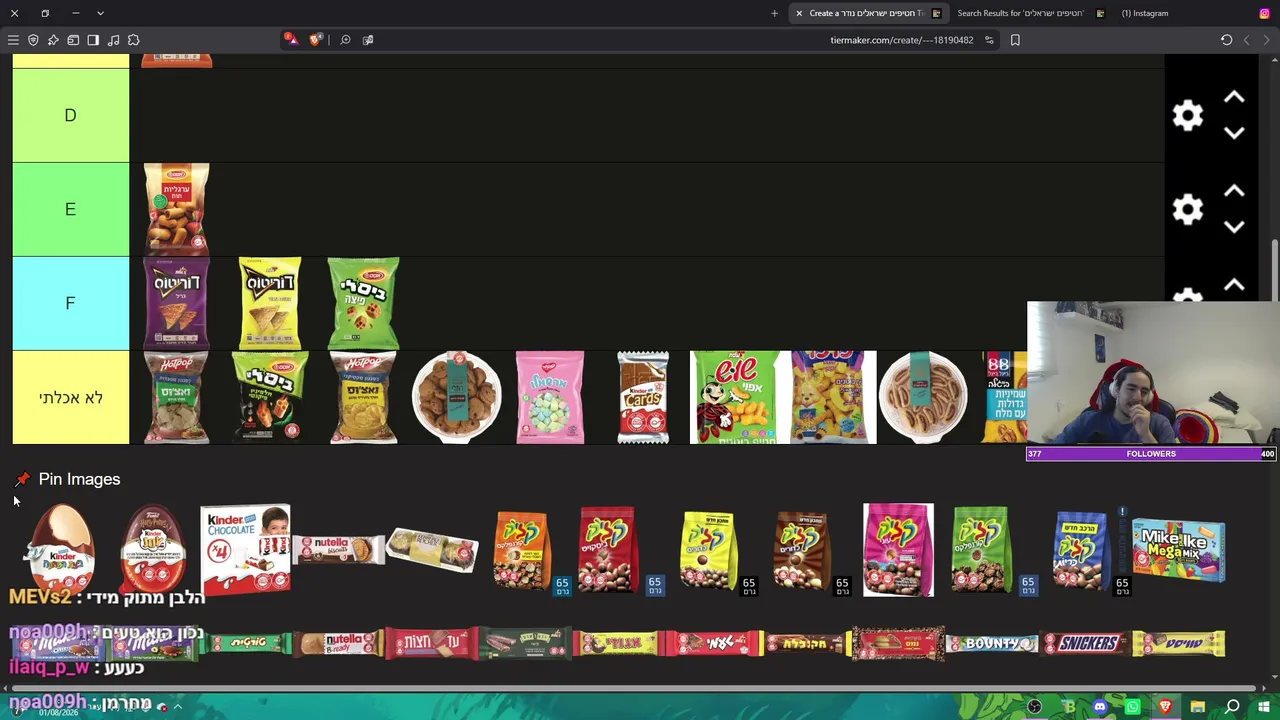This screenshot has width=1280, height=720.
Task: Open site settings icon beside URL
Action: coord(989,40)
